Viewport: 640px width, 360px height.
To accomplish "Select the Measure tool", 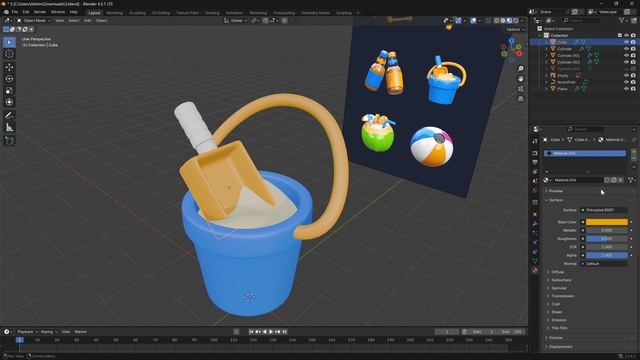I will (9, 128).
